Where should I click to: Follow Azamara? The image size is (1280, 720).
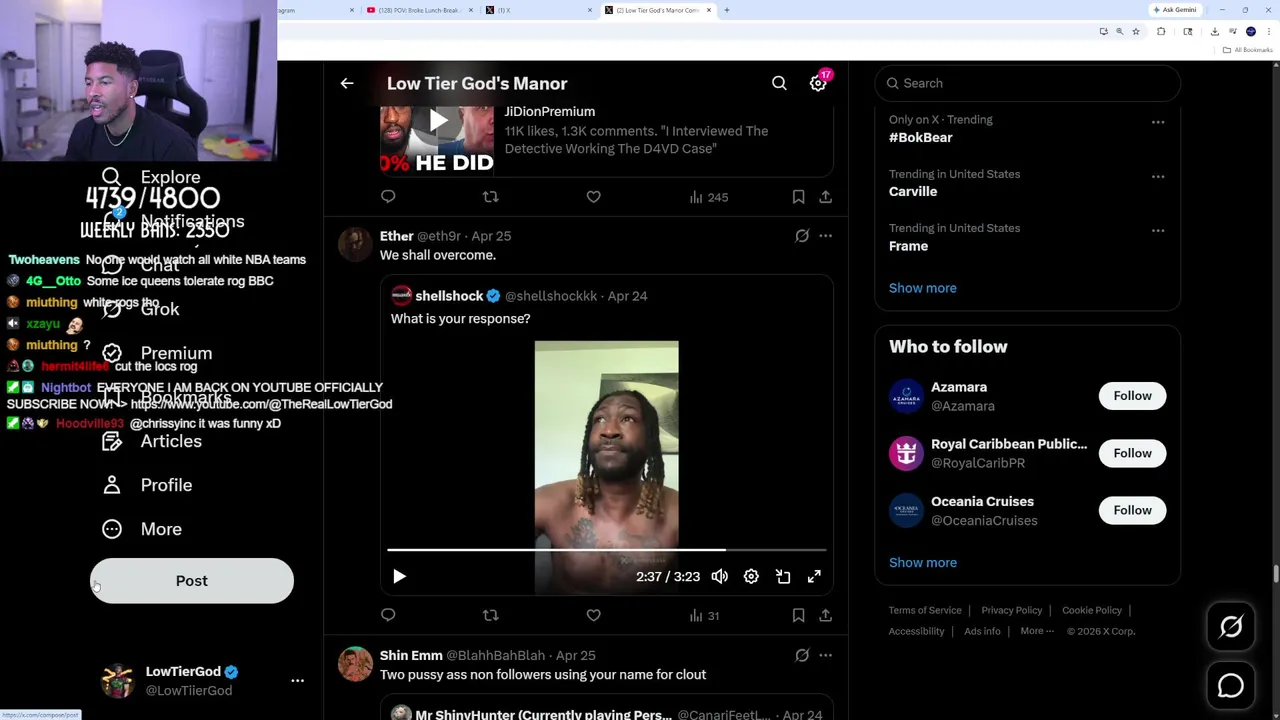(x=1132, y=396)
